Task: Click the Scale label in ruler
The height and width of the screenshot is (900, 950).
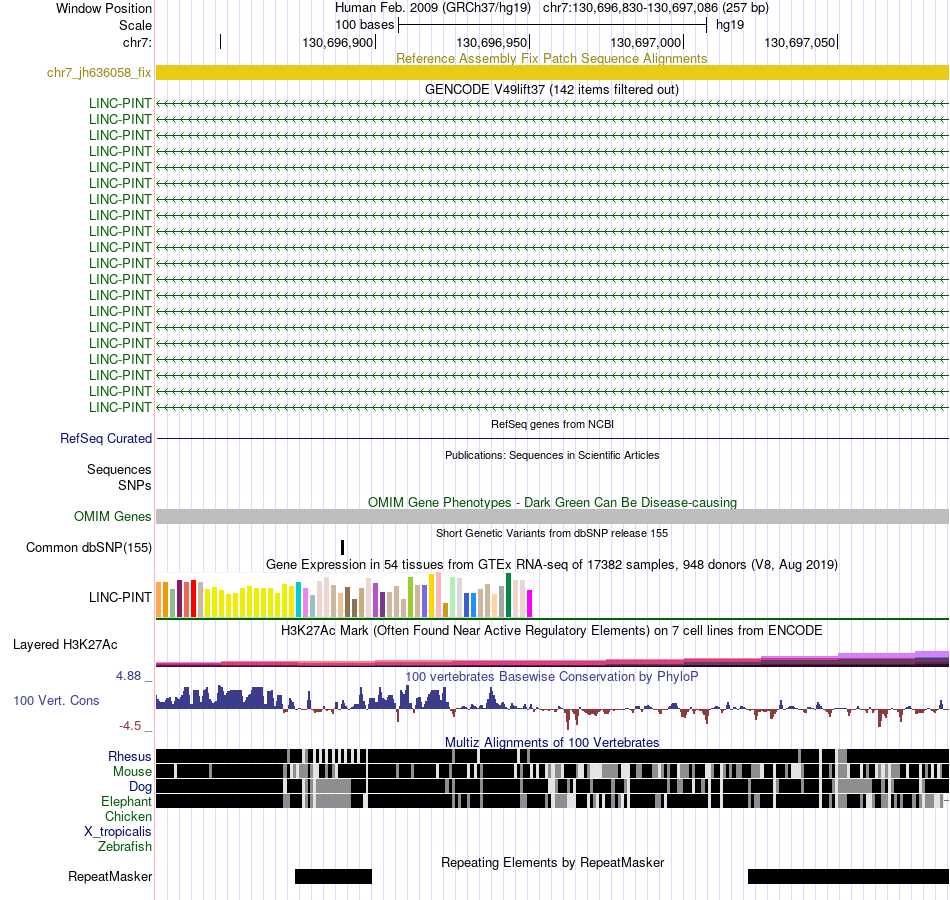Action: (x=135, y=25)
